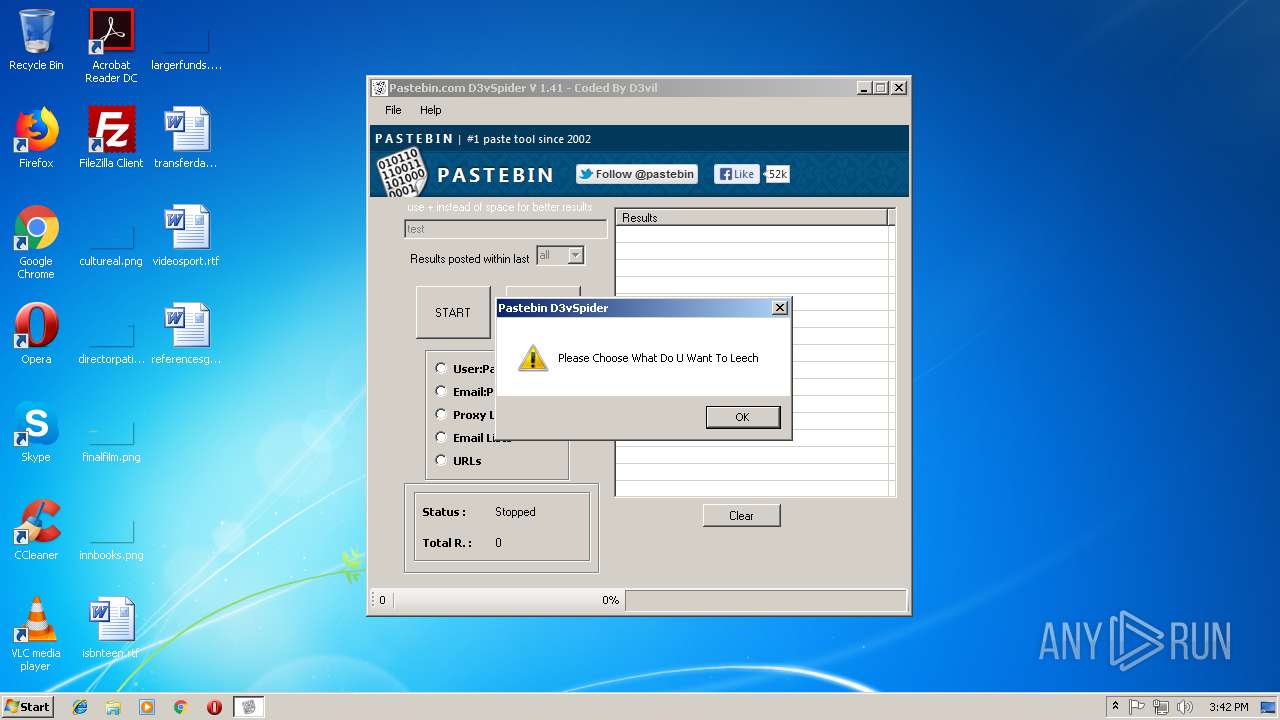This screenshot has width=1280, height=720.
Task: Switch to the D3vSpider taskbar button
Action: pyautogui.click(x=249, y=707)
